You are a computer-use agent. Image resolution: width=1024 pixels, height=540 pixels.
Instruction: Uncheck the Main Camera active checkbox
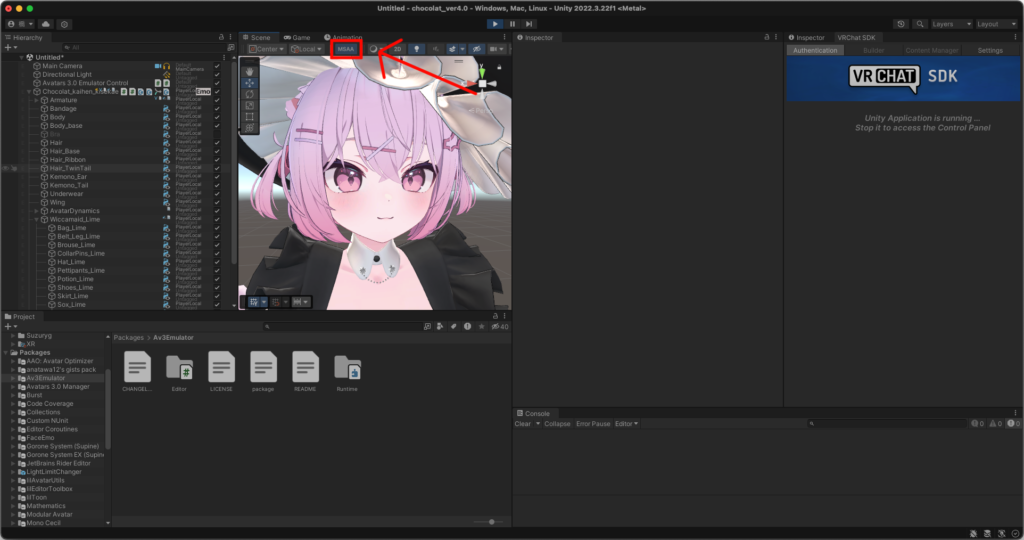(217, 66)
